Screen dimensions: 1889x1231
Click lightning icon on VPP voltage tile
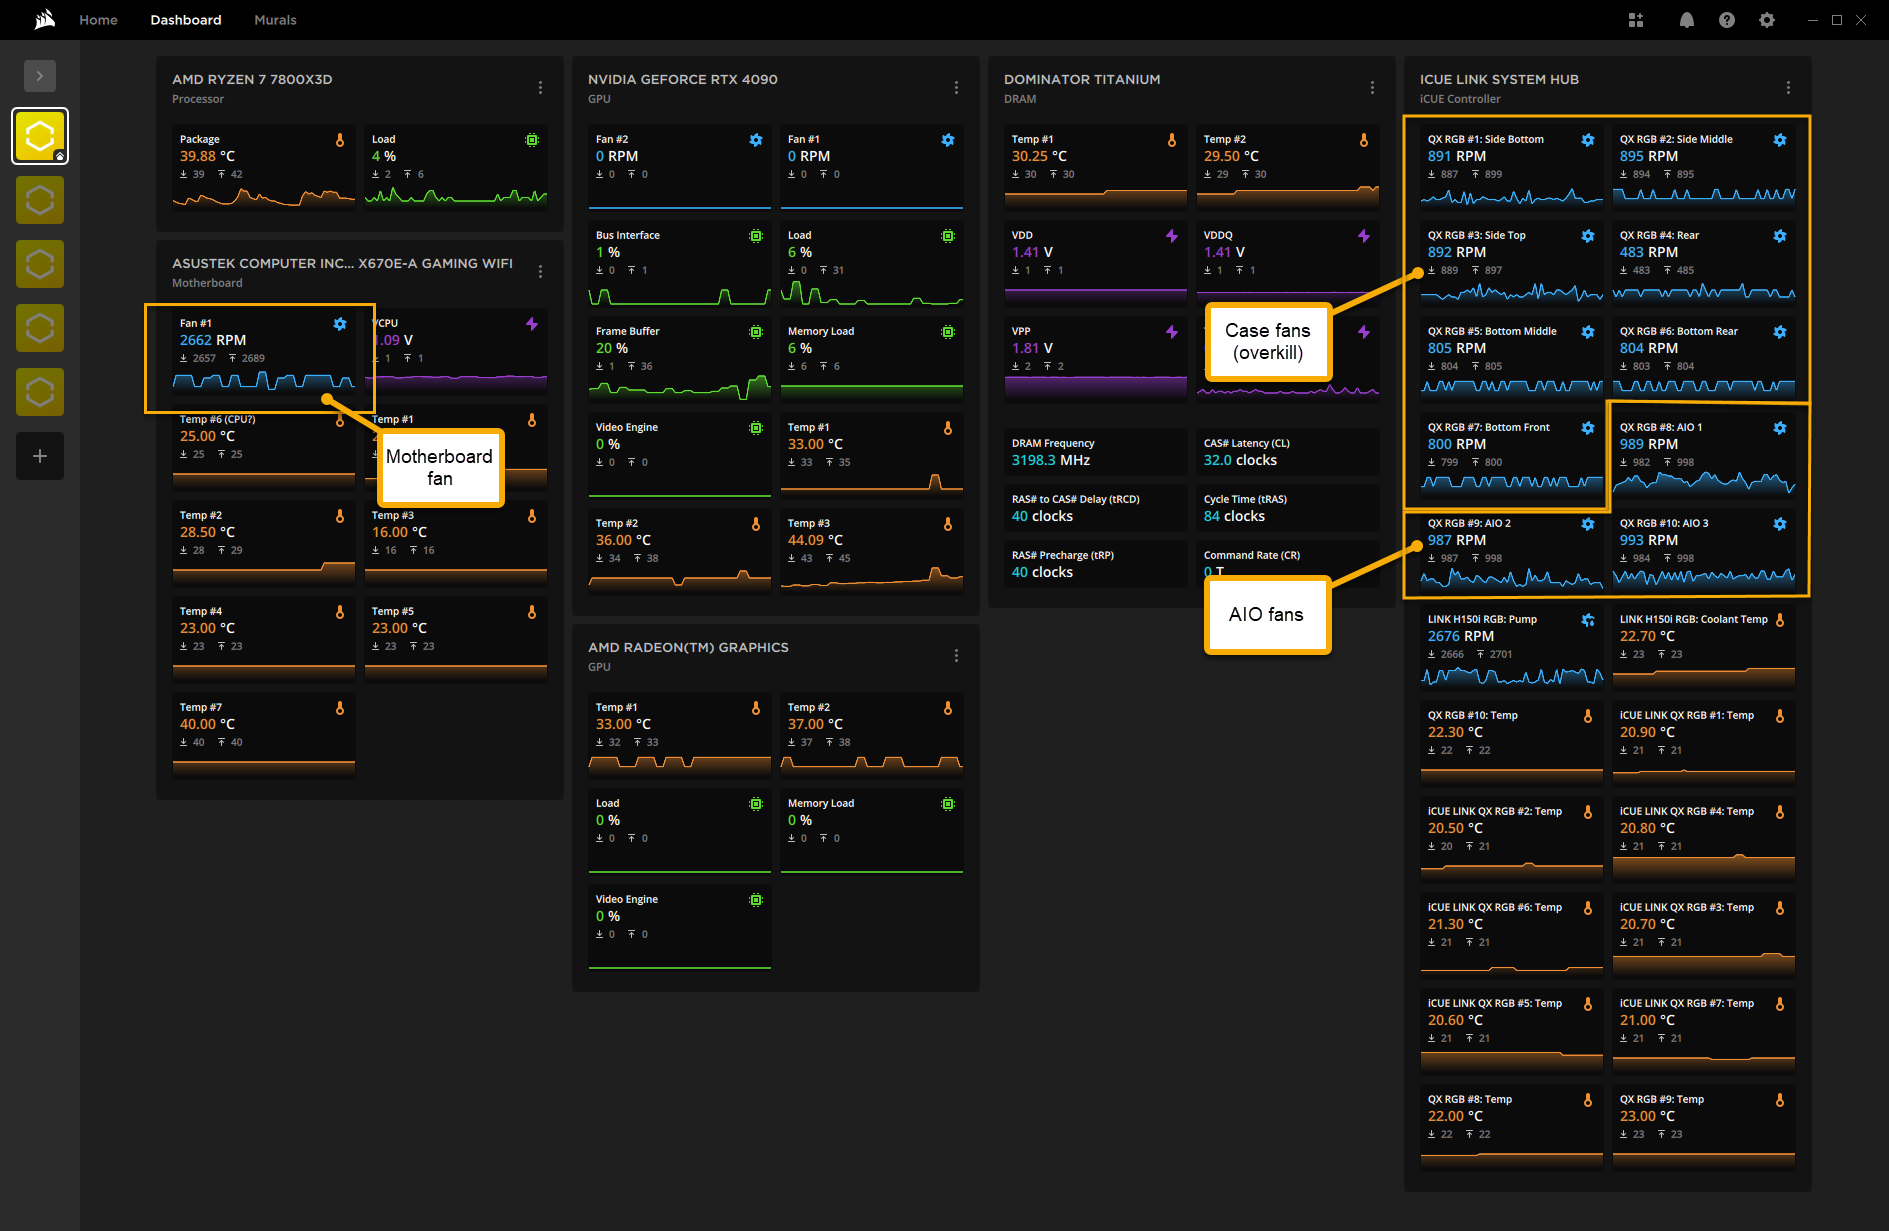1172,332
